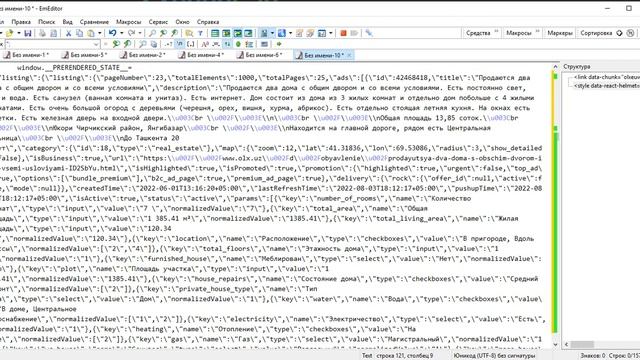Switch to the Без имени-1 tab
Image resolution: width=640 pixels, height=360 pixels.
click(x=27, y=55)
